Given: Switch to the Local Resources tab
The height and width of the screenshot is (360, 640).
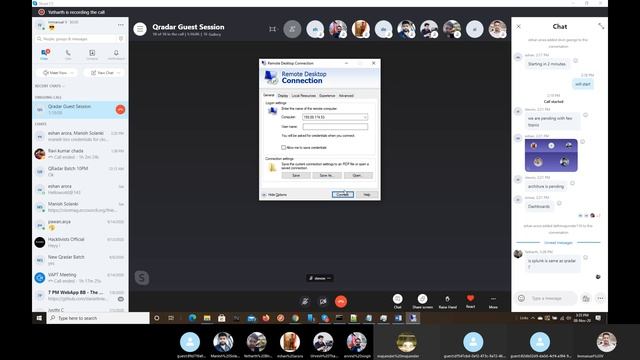Looking at the screenshot, I should 303,96.
